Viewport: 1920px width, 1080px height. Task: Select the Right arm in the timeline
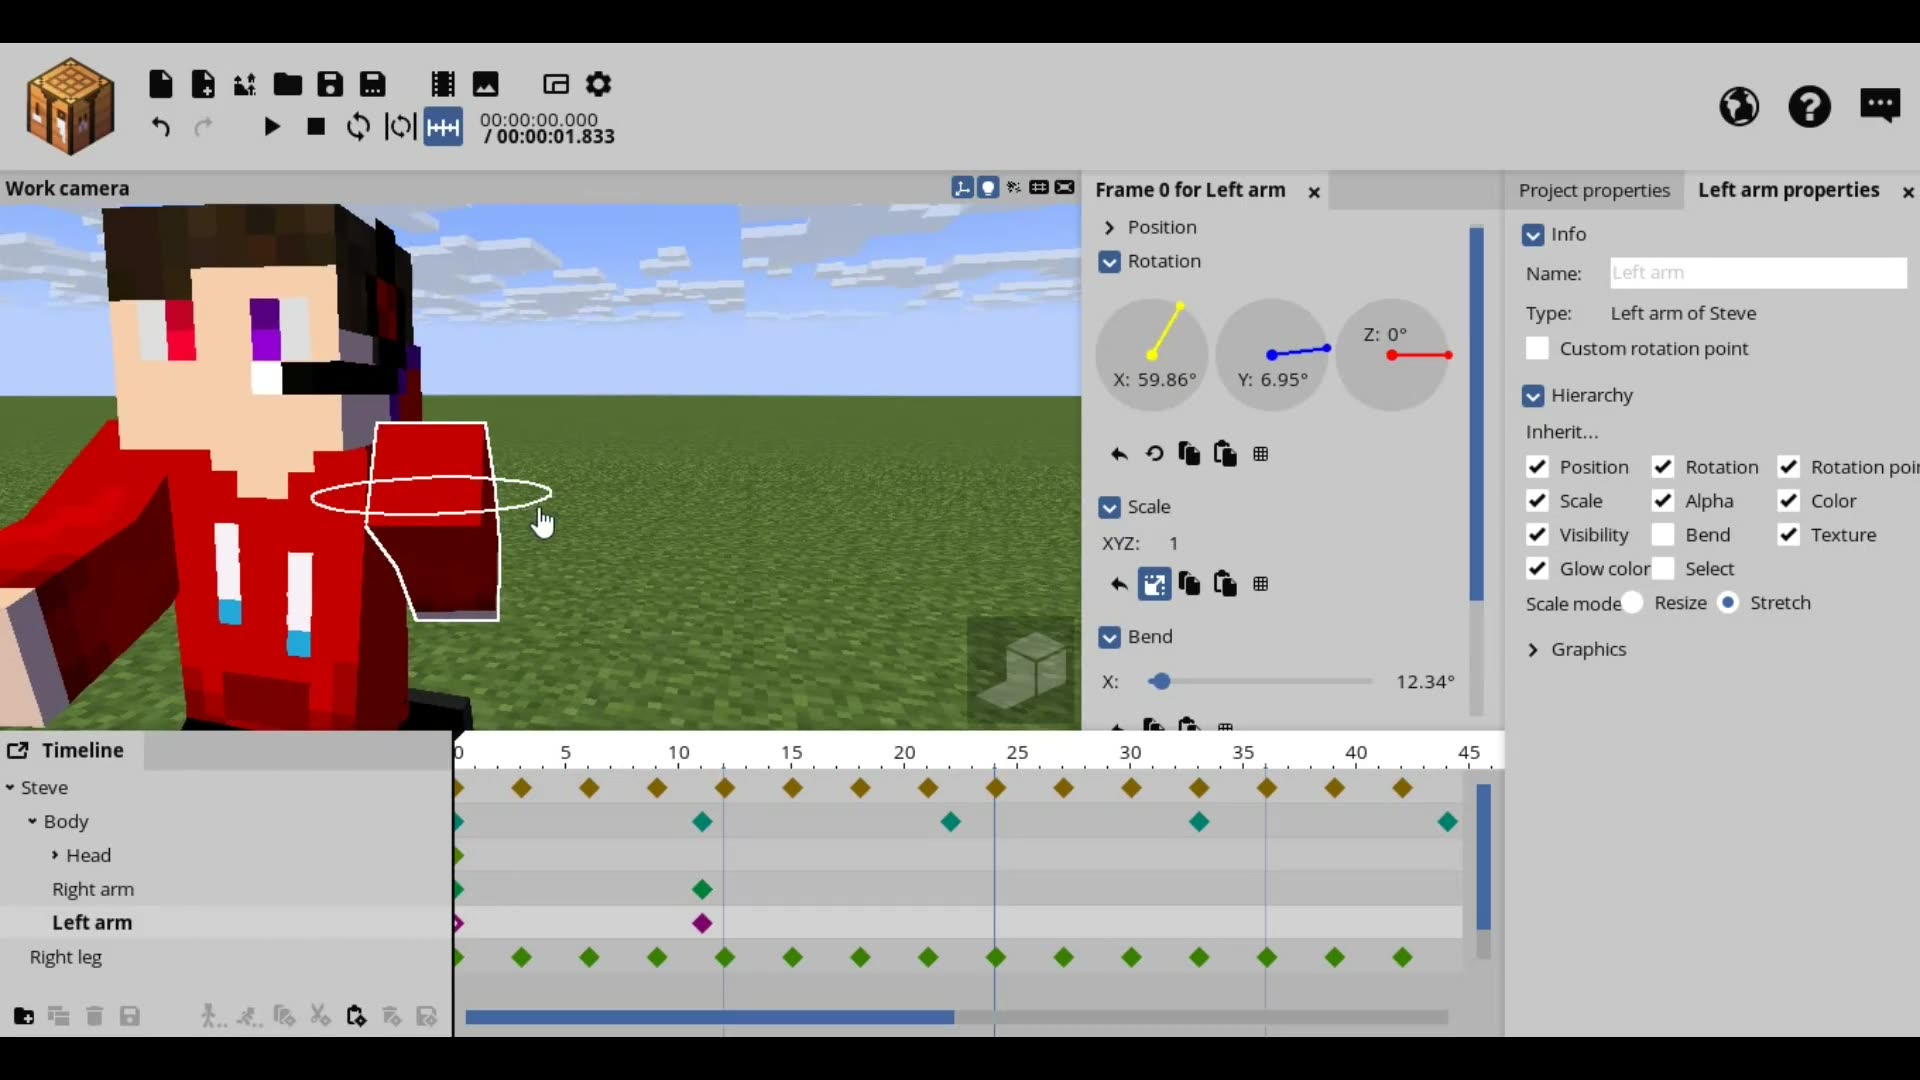tap(93, 889)
